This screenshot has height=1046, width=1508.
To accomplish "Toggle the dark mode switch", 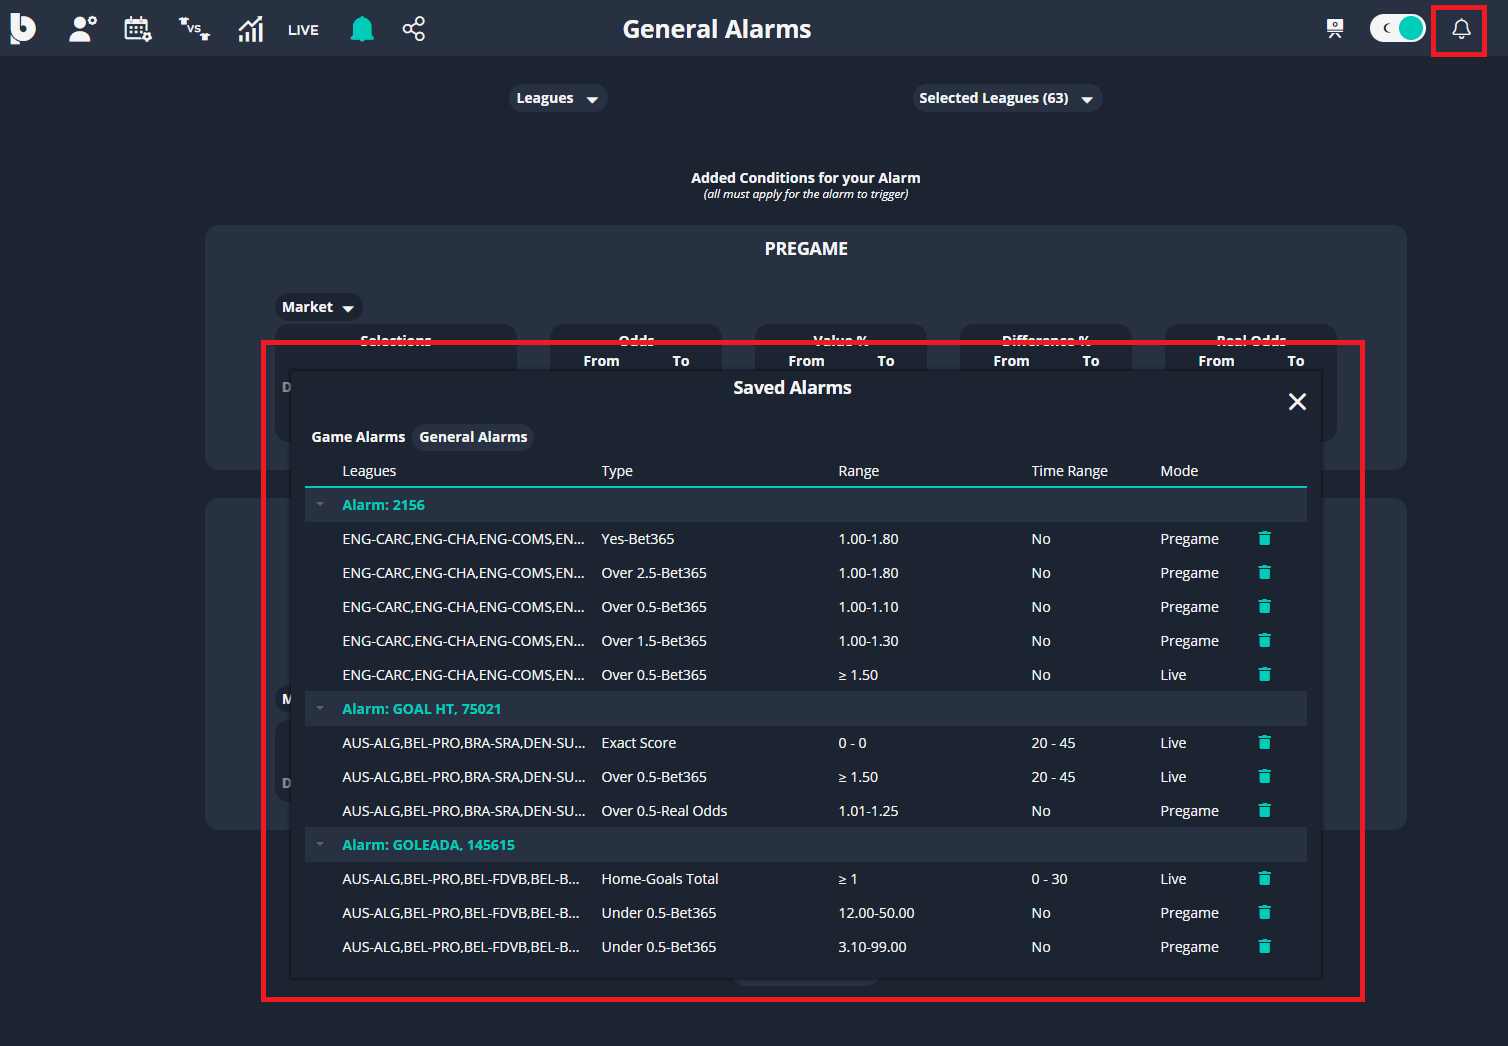I will [x=1397, y=28].
